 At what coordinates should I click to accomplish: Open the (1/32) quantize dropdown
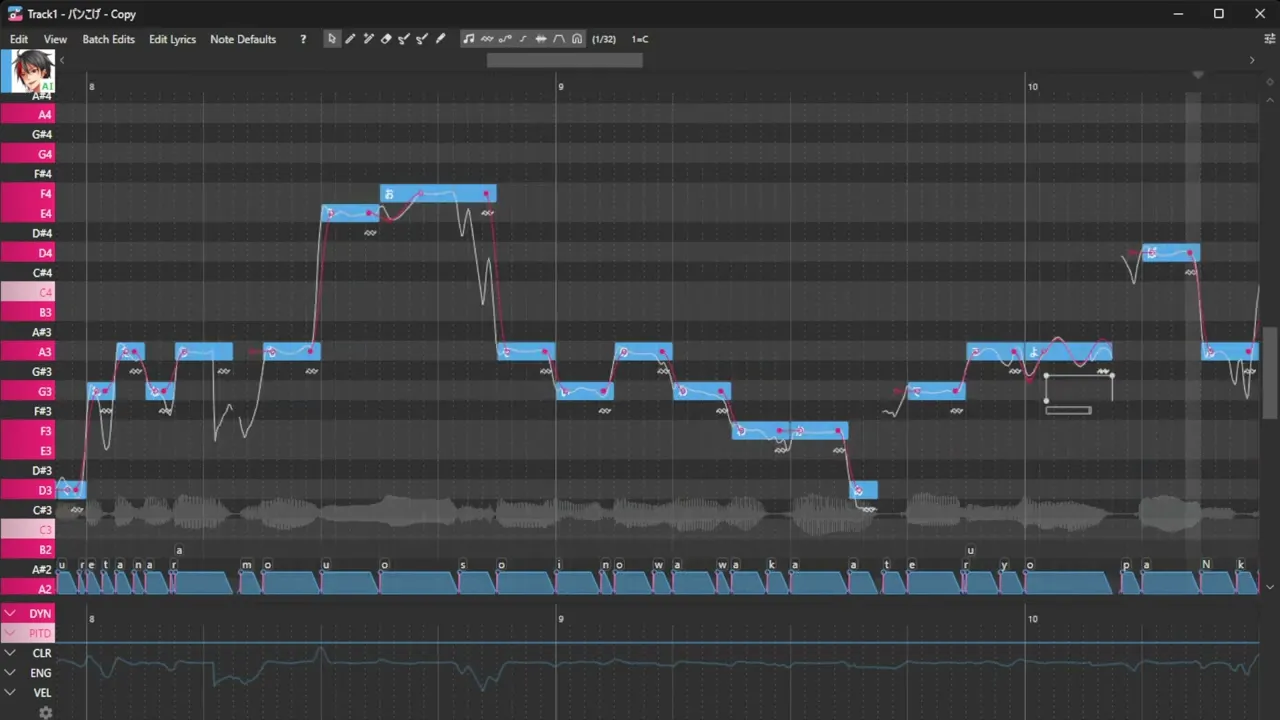point(604,39)
